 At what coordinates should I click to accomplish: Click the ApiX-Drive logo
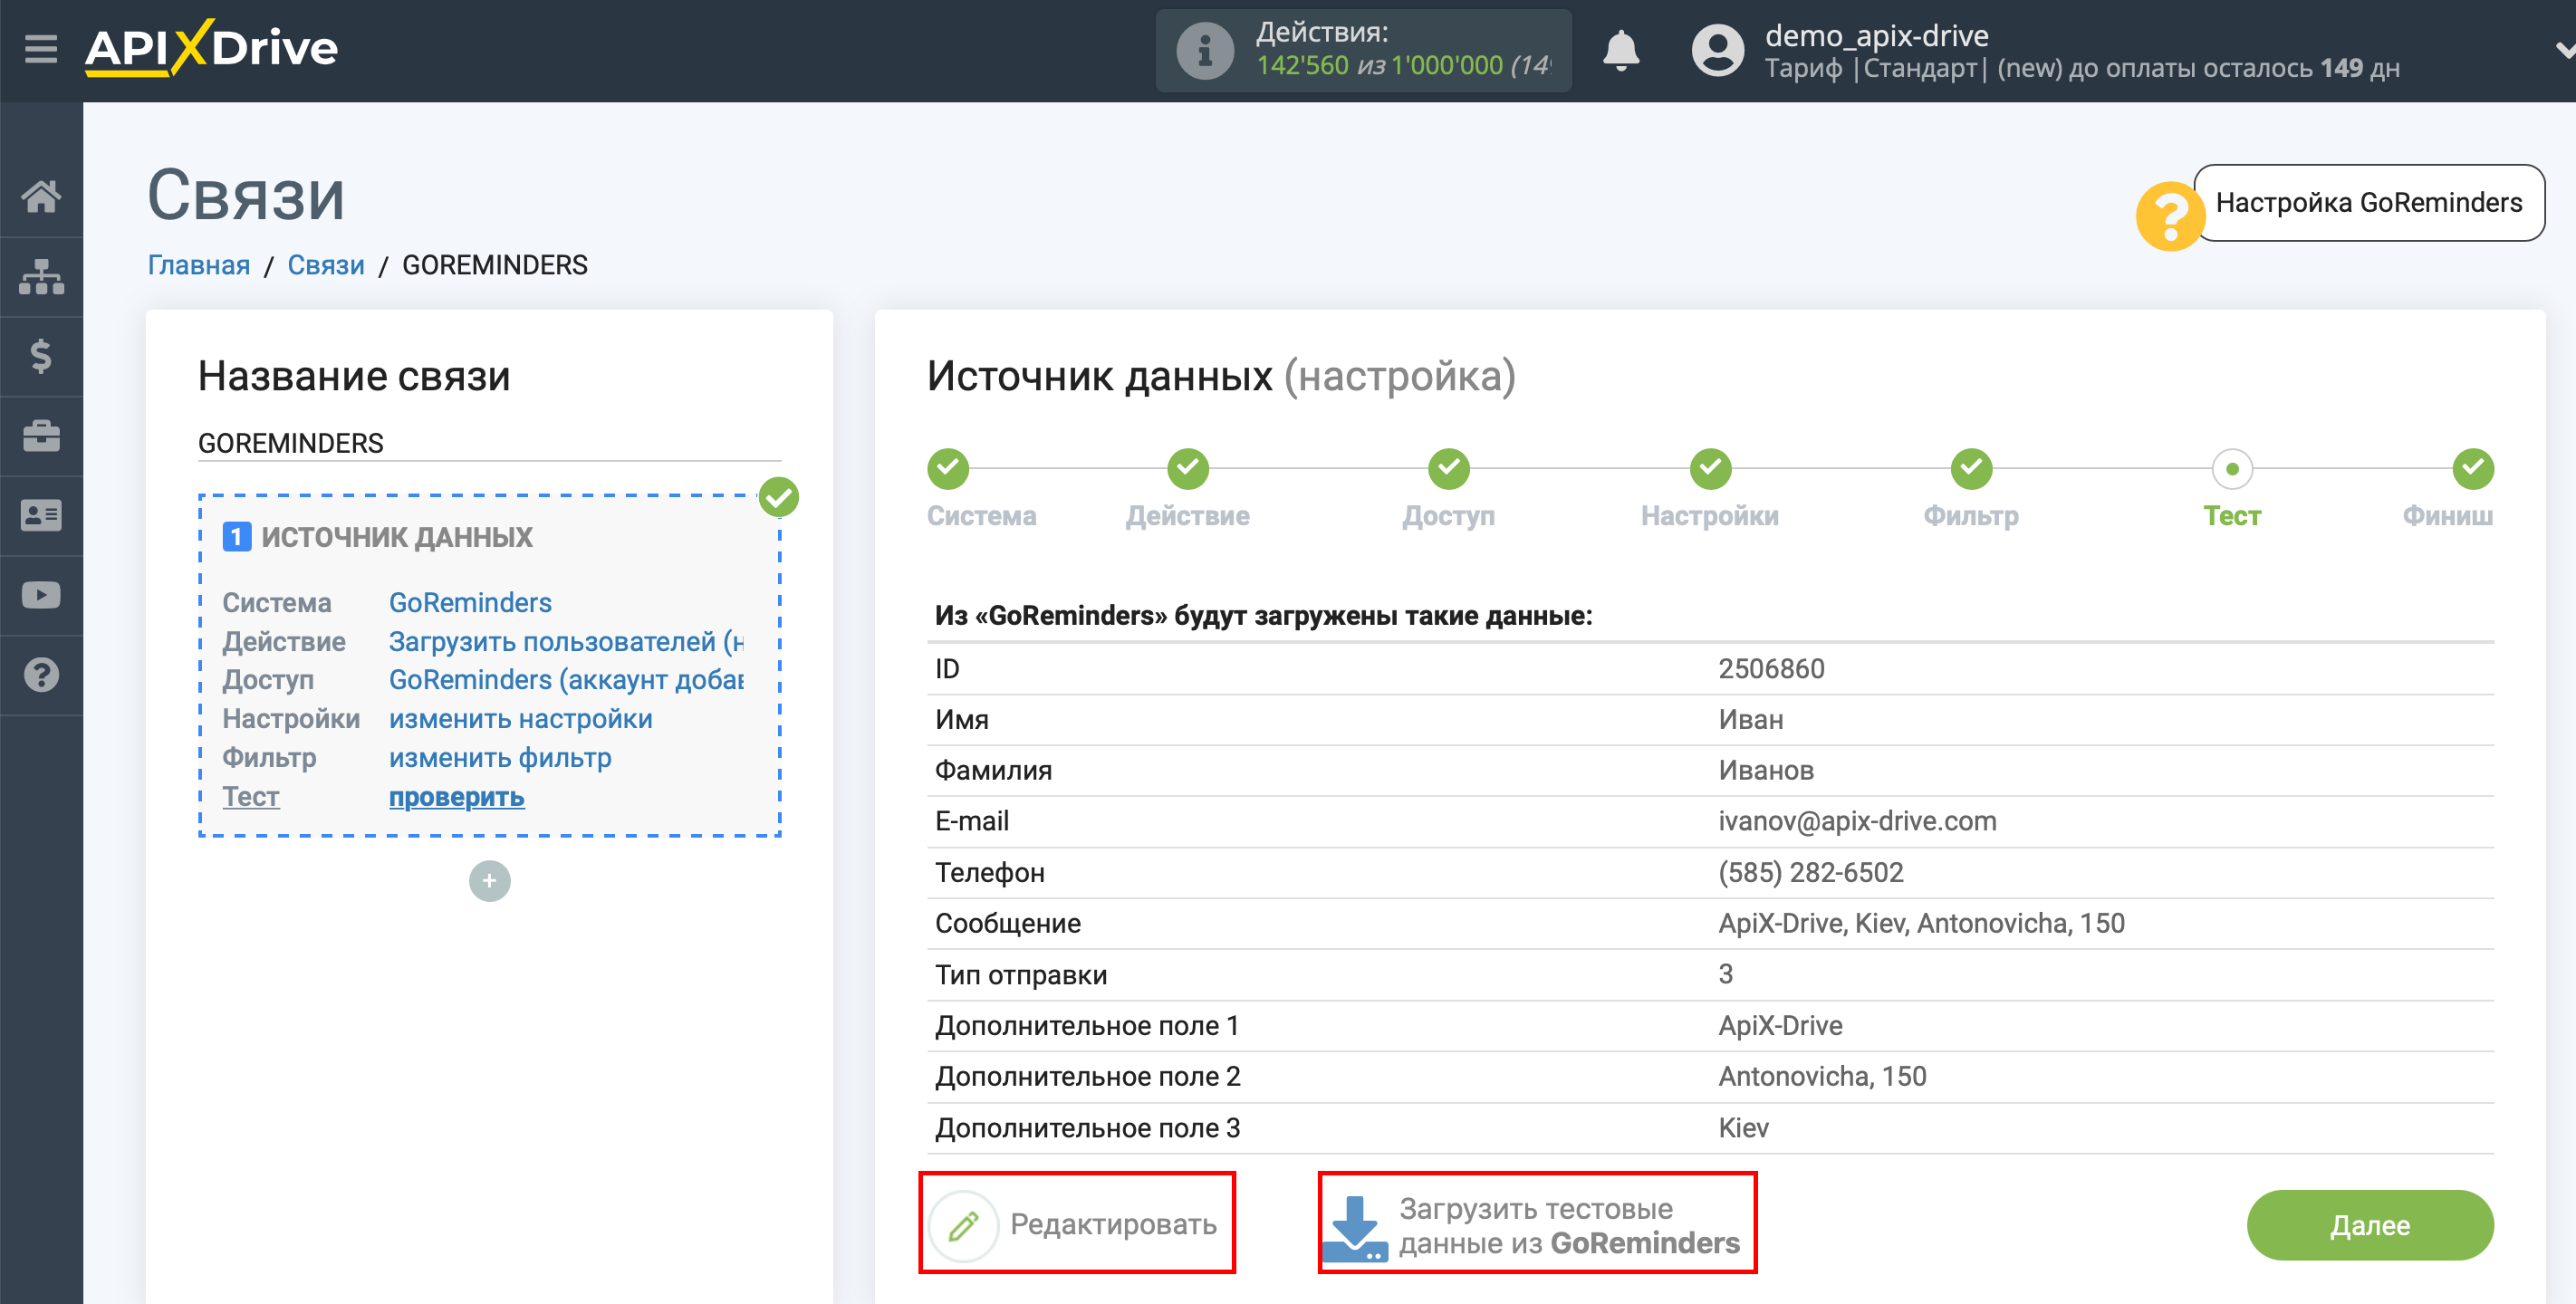tap(211, 48)
